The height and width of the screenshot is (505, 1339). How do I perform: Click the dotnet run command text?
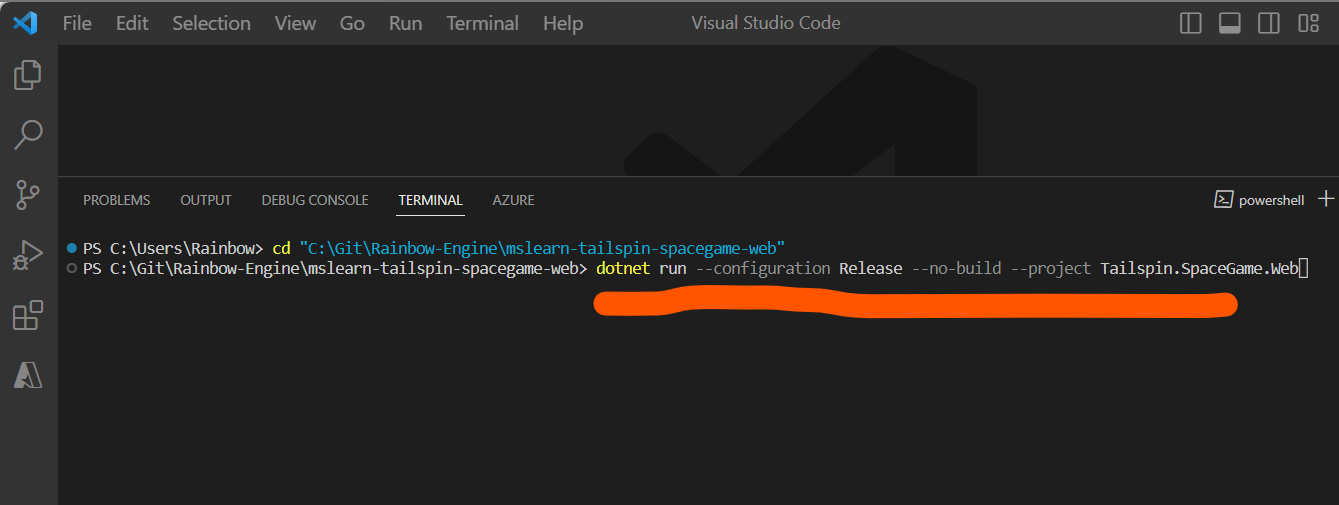[641, 269]
